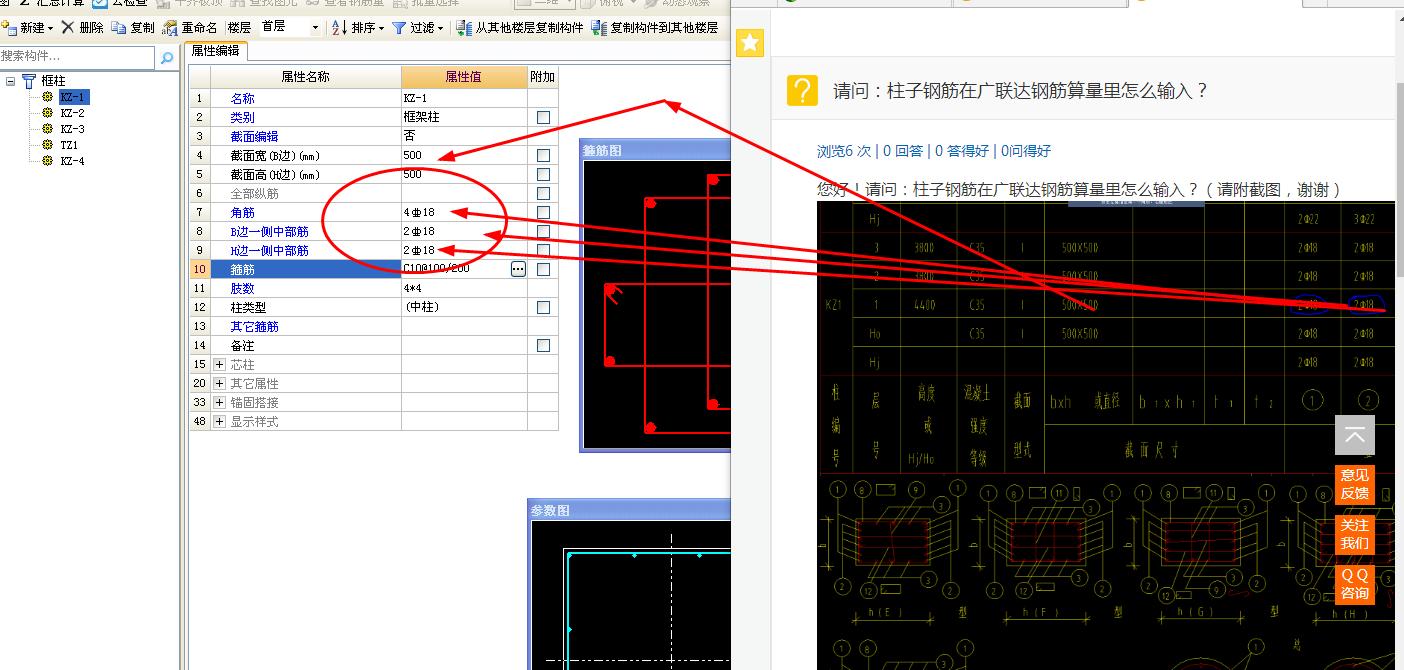Click the 截面编辑 property name
Viewport: 1404px width, 670px height.
(254, 136)
